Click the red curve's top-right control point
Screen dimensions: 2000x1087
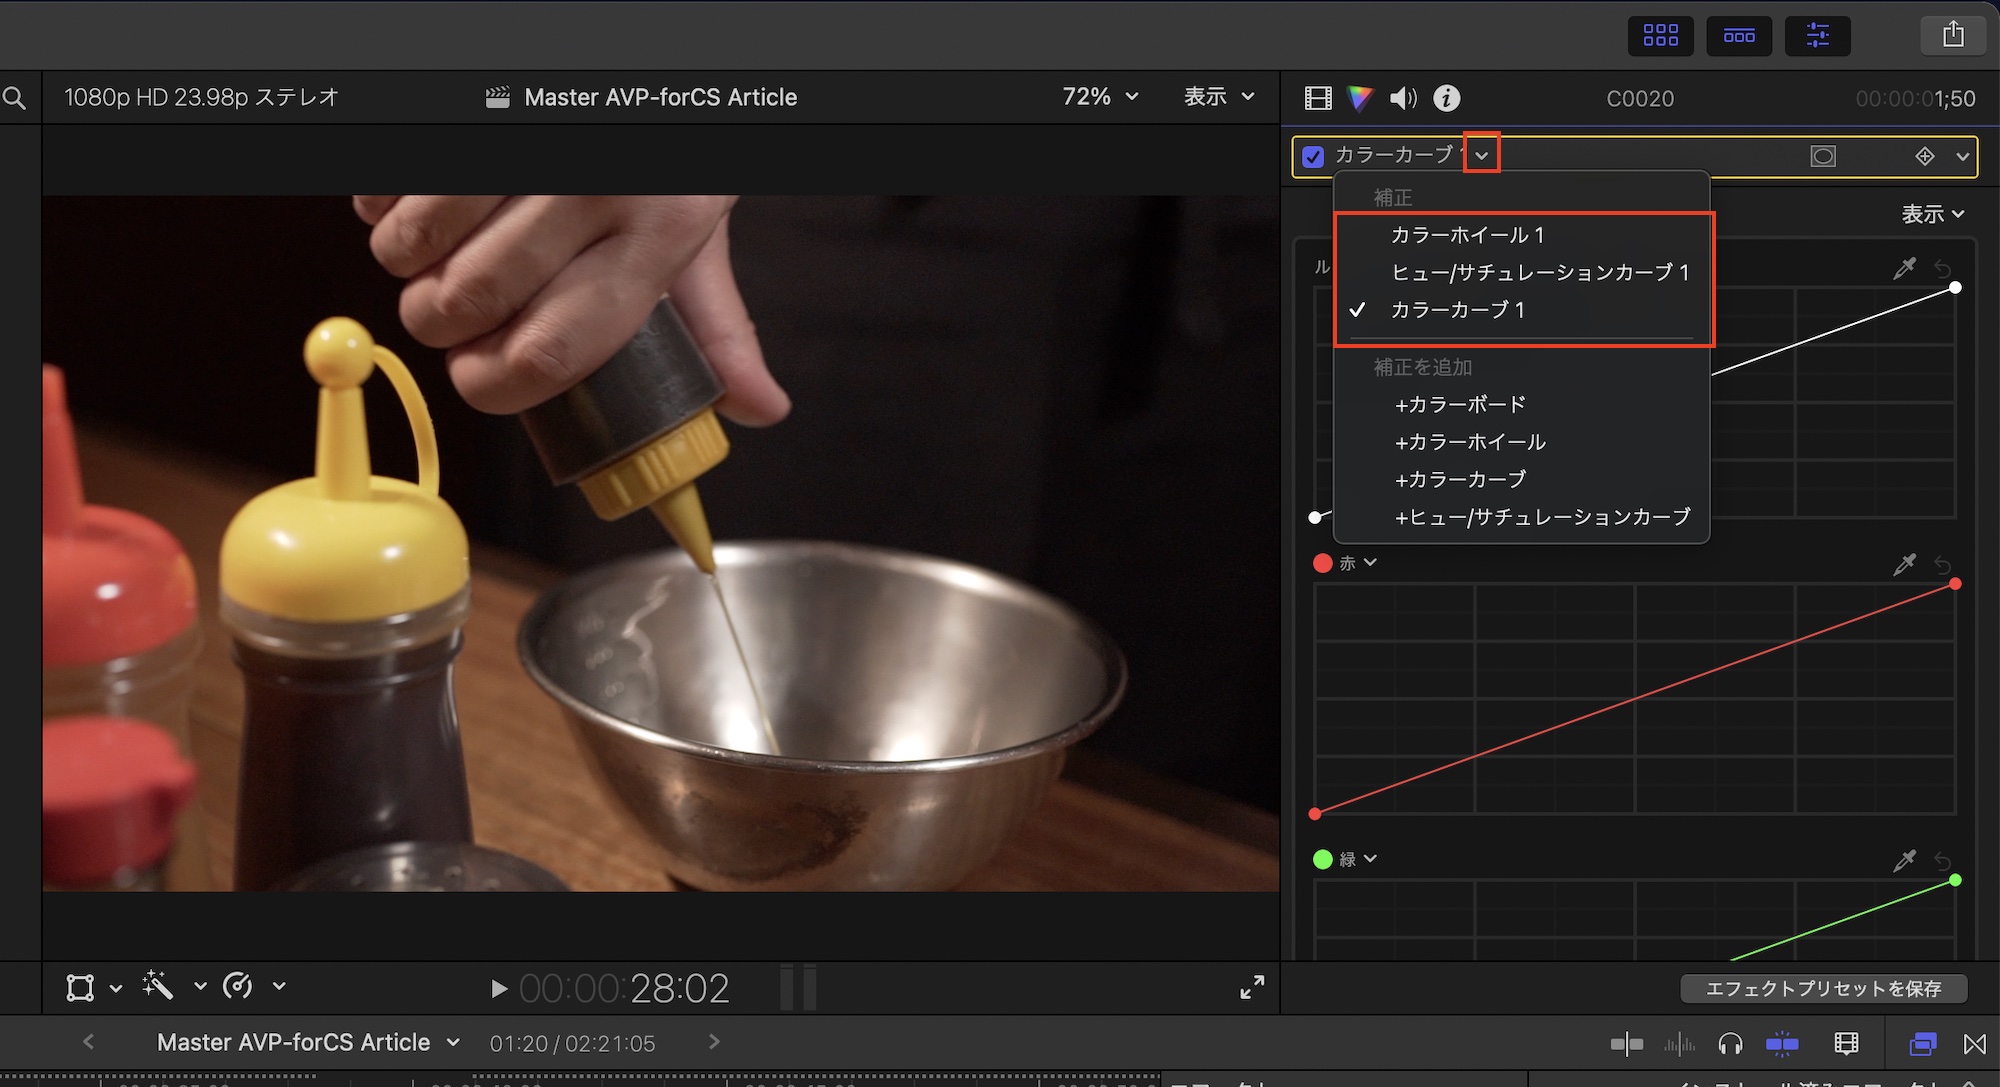click(1955, 584)
